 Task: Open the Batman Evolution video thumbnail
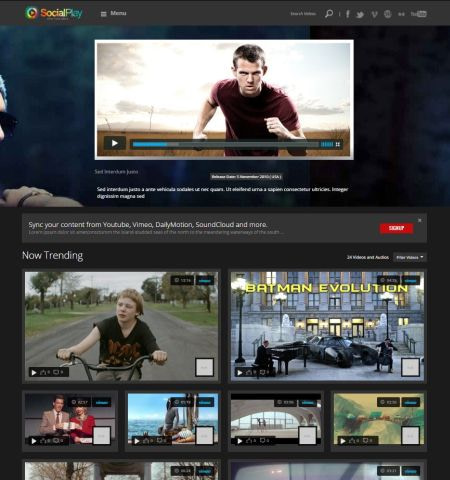327,326
